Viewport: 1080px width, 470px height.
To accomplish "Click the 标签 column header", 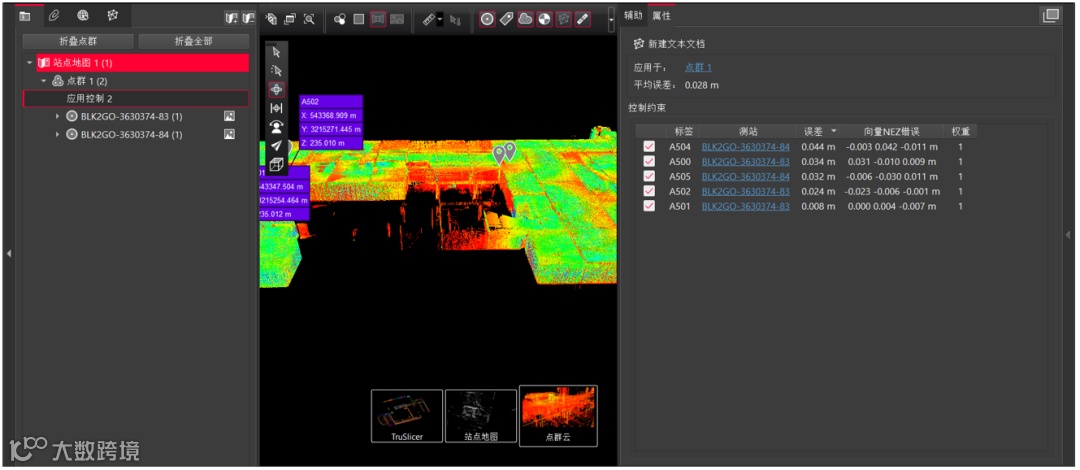I will tap(683, 131).
